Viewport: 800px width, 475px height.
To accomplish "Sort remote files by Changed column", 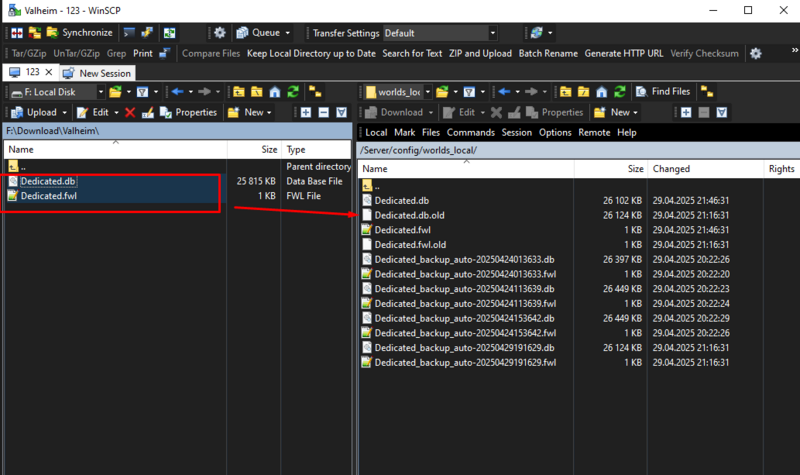I will click(x=671, y=169).
